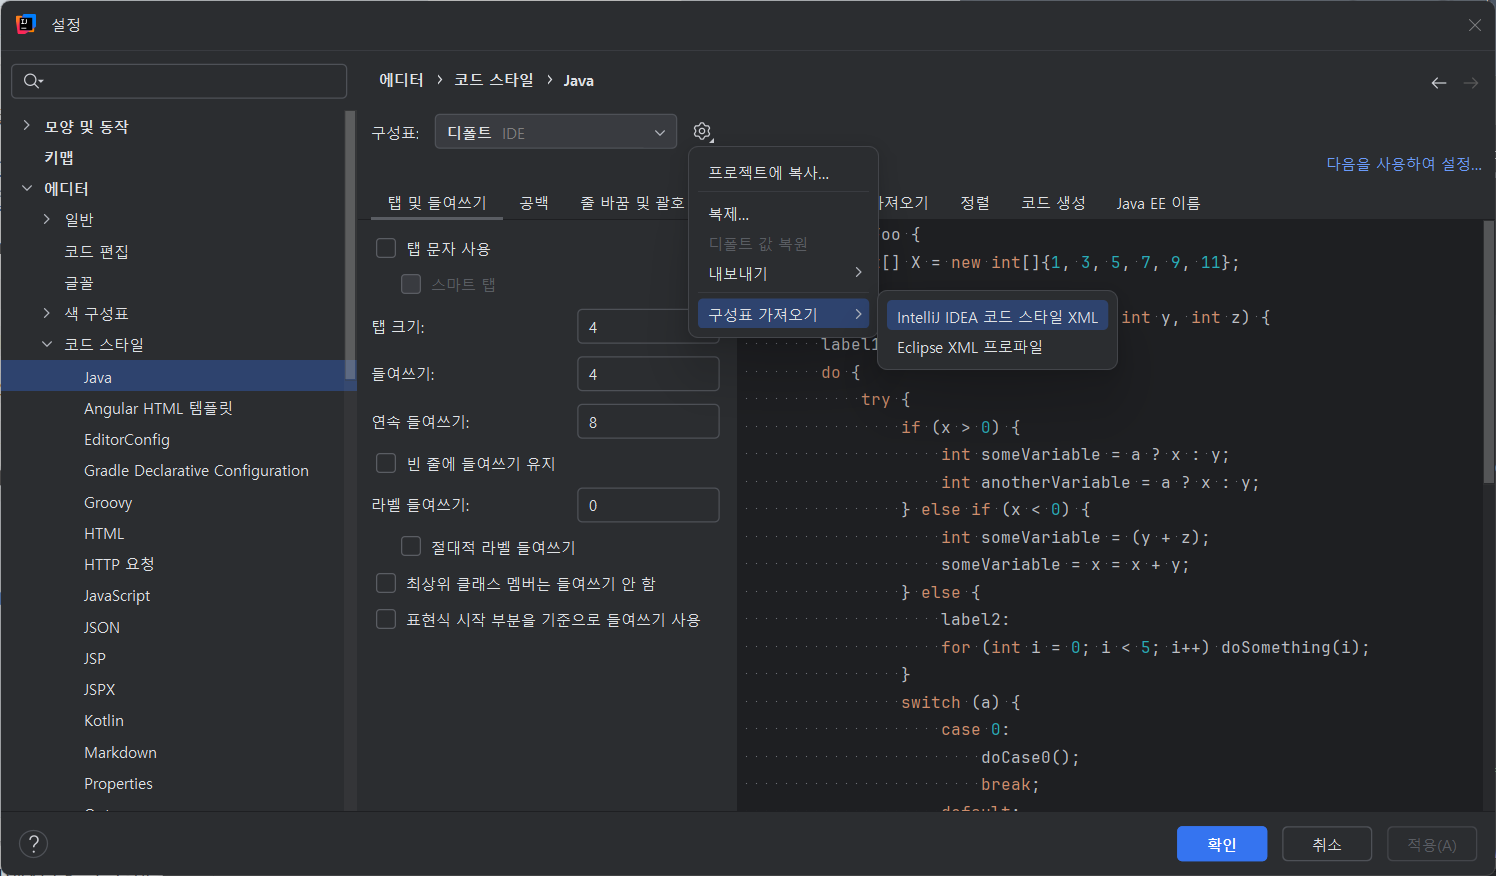The image size is (1496, 876).
Task: Select '키맵' in settings tree
Action: coord(59,157)
